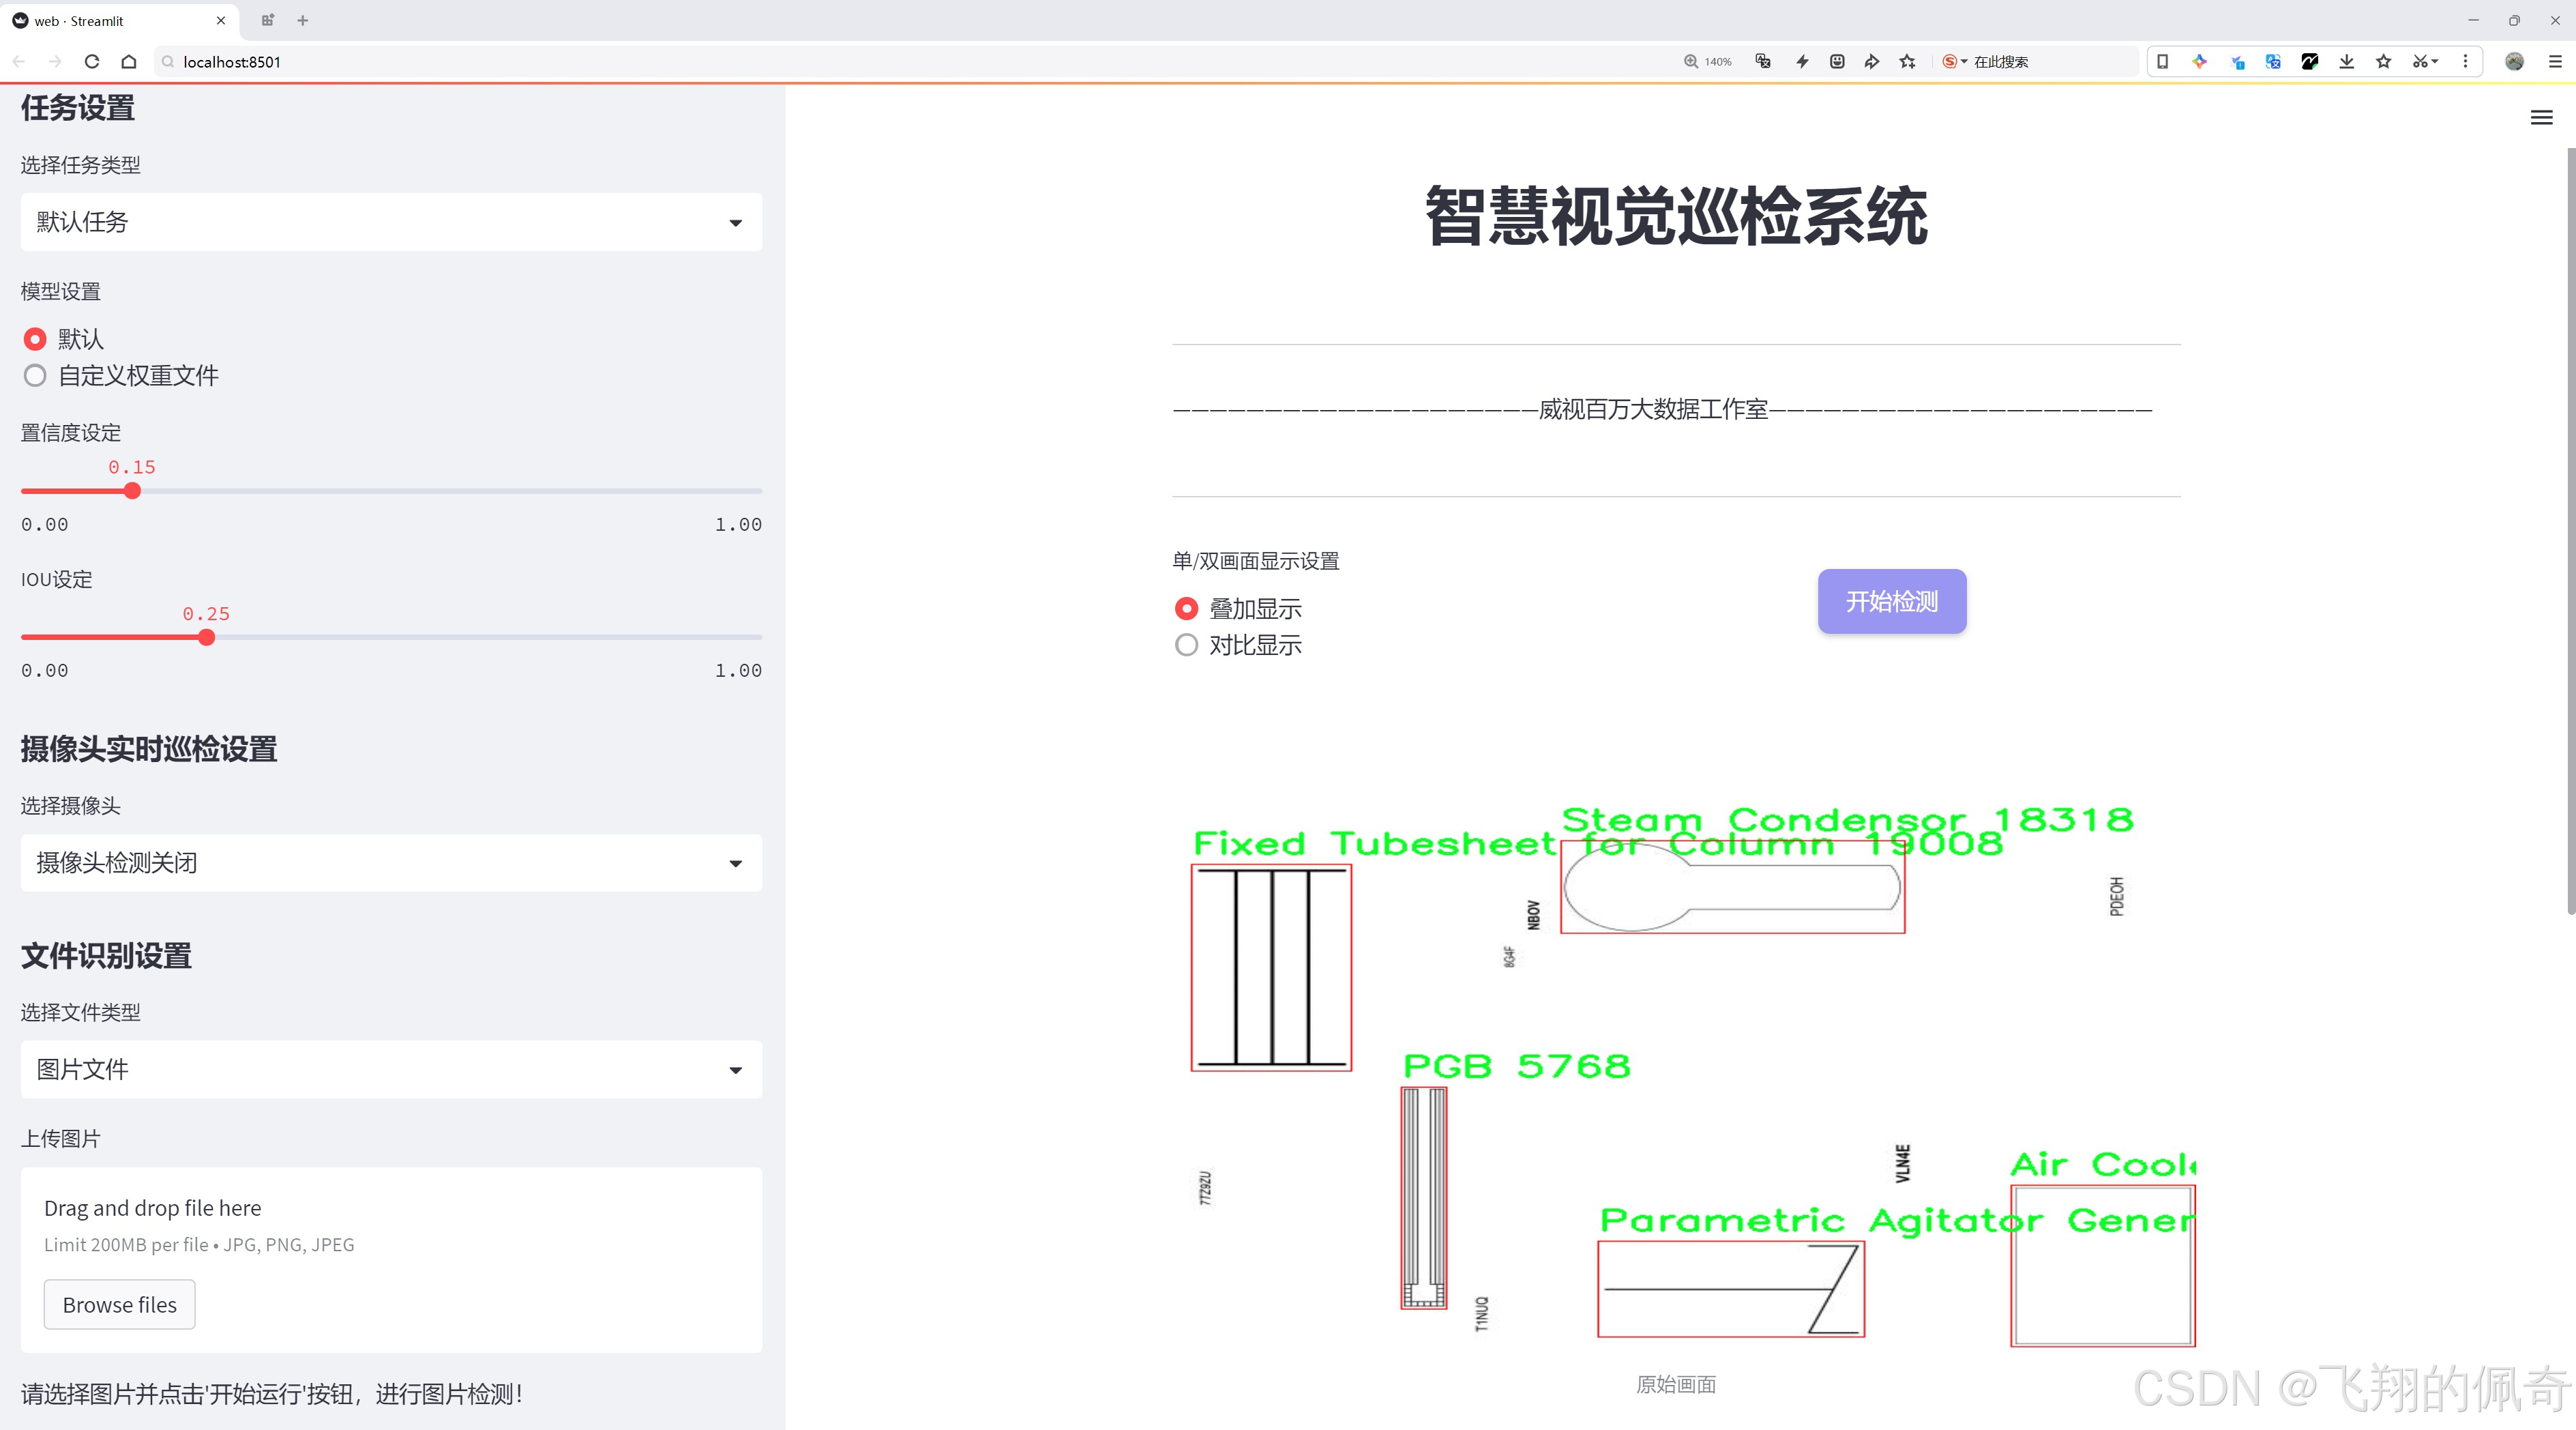2576x1430 pixels.
Task: Bookmark this page using the star icon
Action: [x=2383, y=61]
